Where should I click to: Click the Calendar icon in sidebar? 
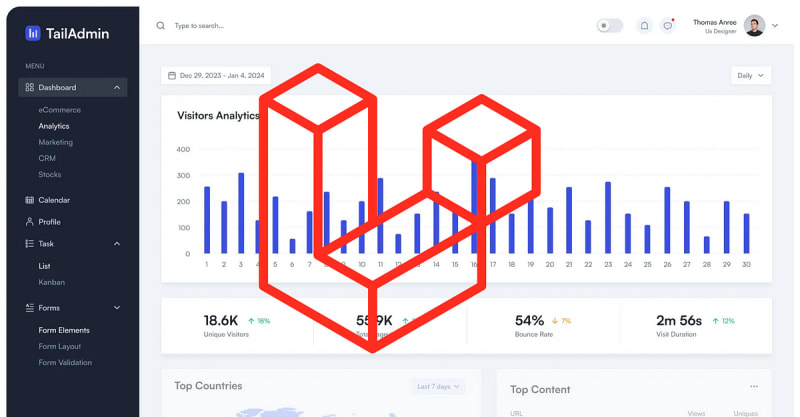click(30, 200)
